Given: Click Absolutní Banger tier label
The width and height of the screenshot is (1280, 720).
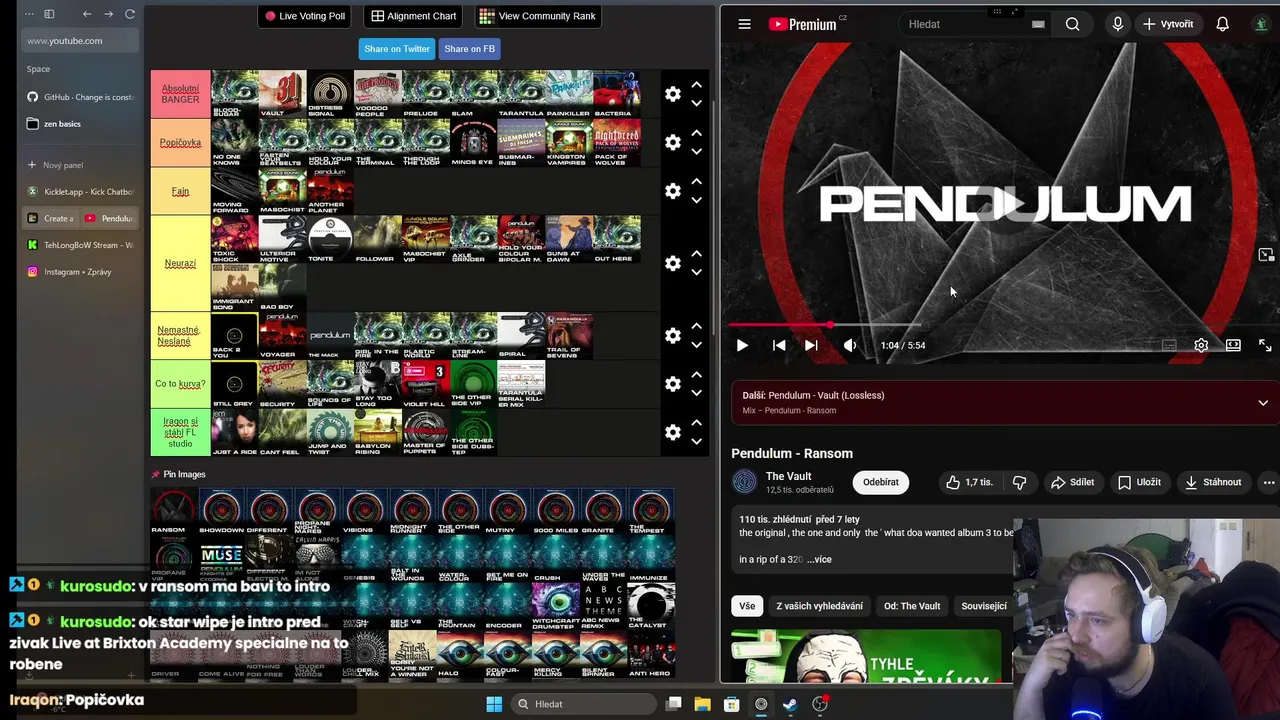Looking at the screenshot, I should pos(180,94).
